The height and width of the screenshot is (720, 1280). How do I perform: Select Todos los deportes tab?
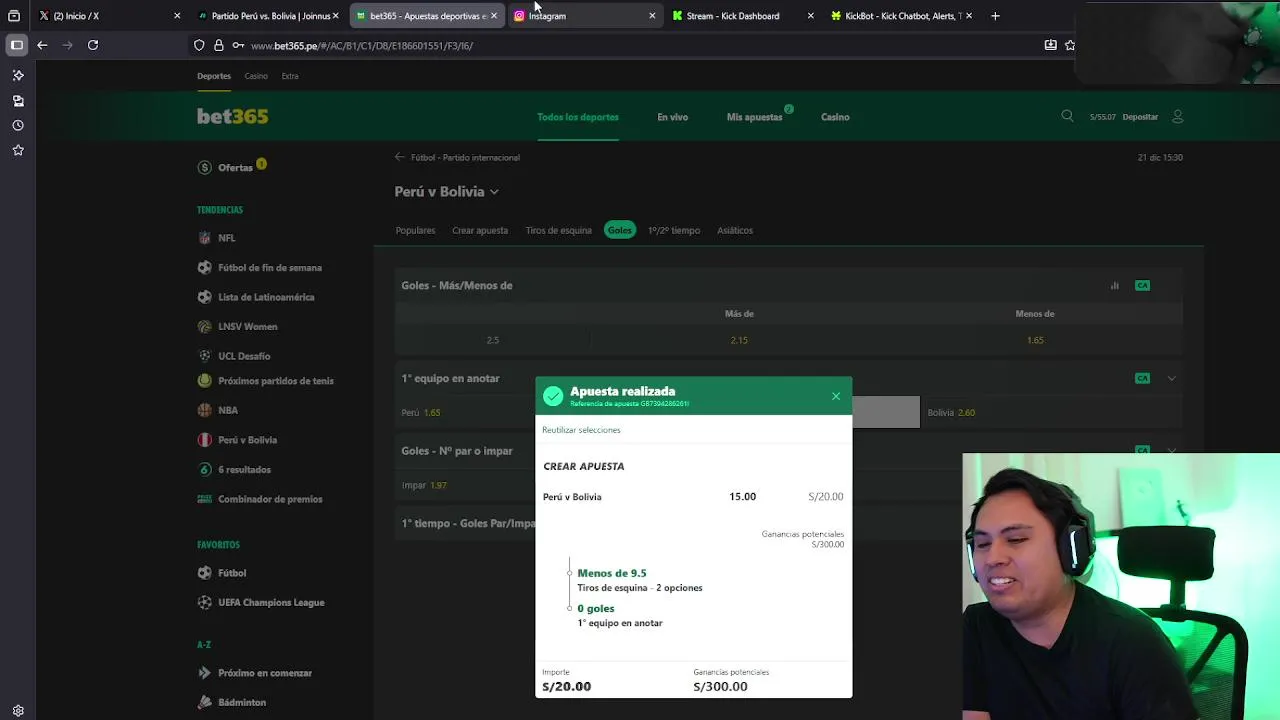[578, 117]
